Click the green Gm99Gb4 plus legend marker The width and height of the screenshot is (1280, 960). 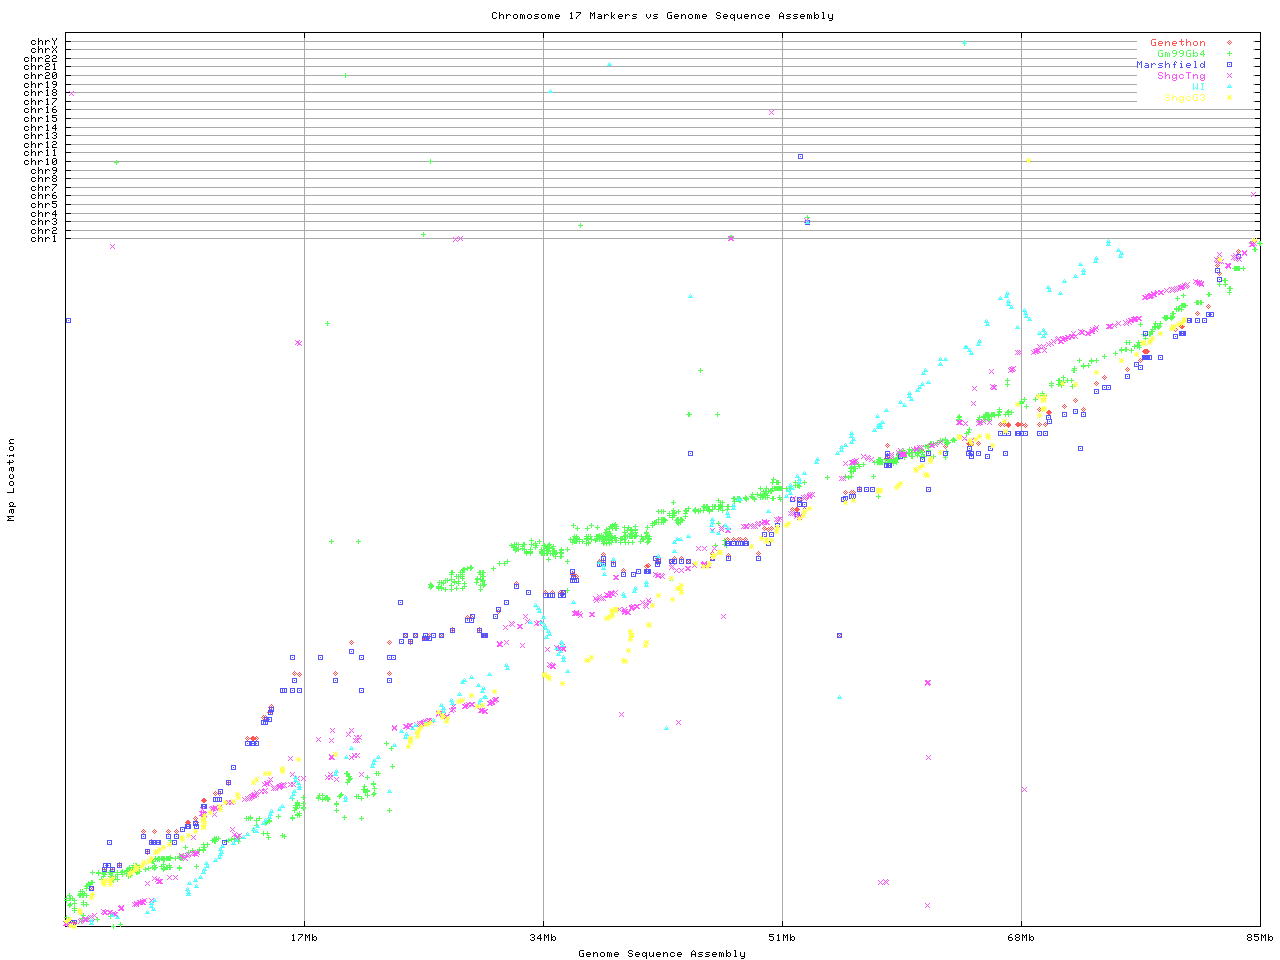click(x=1229, y=54)
